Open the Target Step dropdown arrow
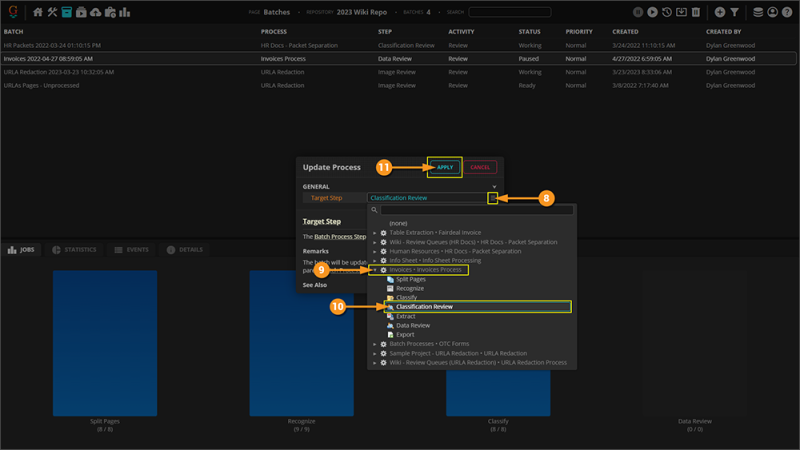This screenshot has height=450, width=800. tap(492, 198)
